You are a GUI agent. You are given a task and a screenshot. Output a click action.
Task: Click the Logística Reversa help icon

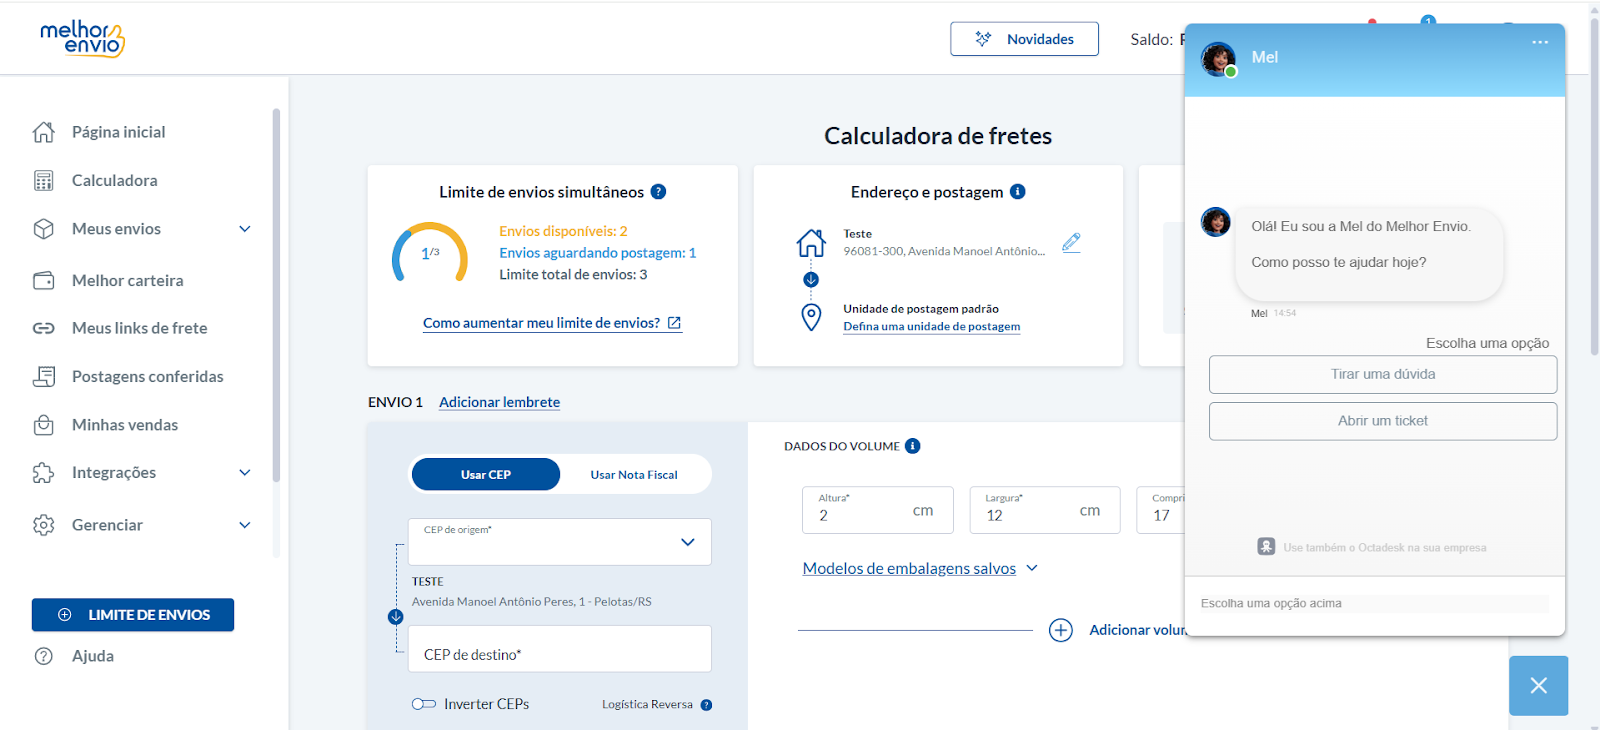pyautogui.click(x=706, y=705)
